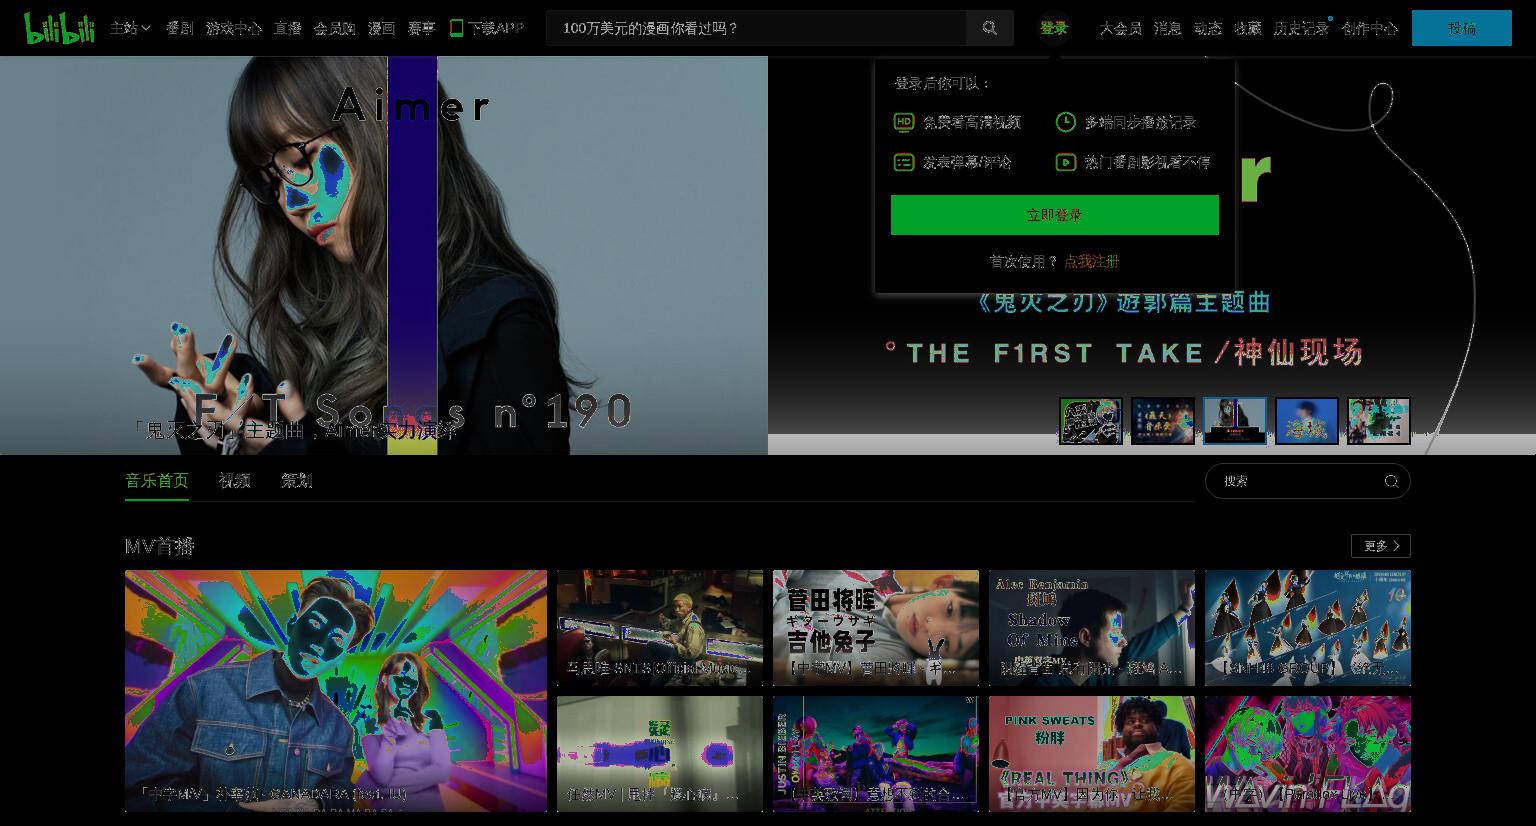Click the clock icon for 多端同步播放记录
This screenshot has height=826, width=1536.
pos(1066,122)
